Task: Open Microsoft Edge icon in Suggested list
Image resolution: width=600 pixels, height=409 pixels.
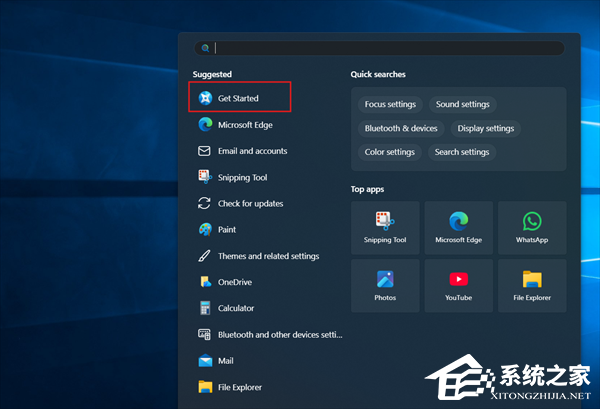Action: coord(205,125)
